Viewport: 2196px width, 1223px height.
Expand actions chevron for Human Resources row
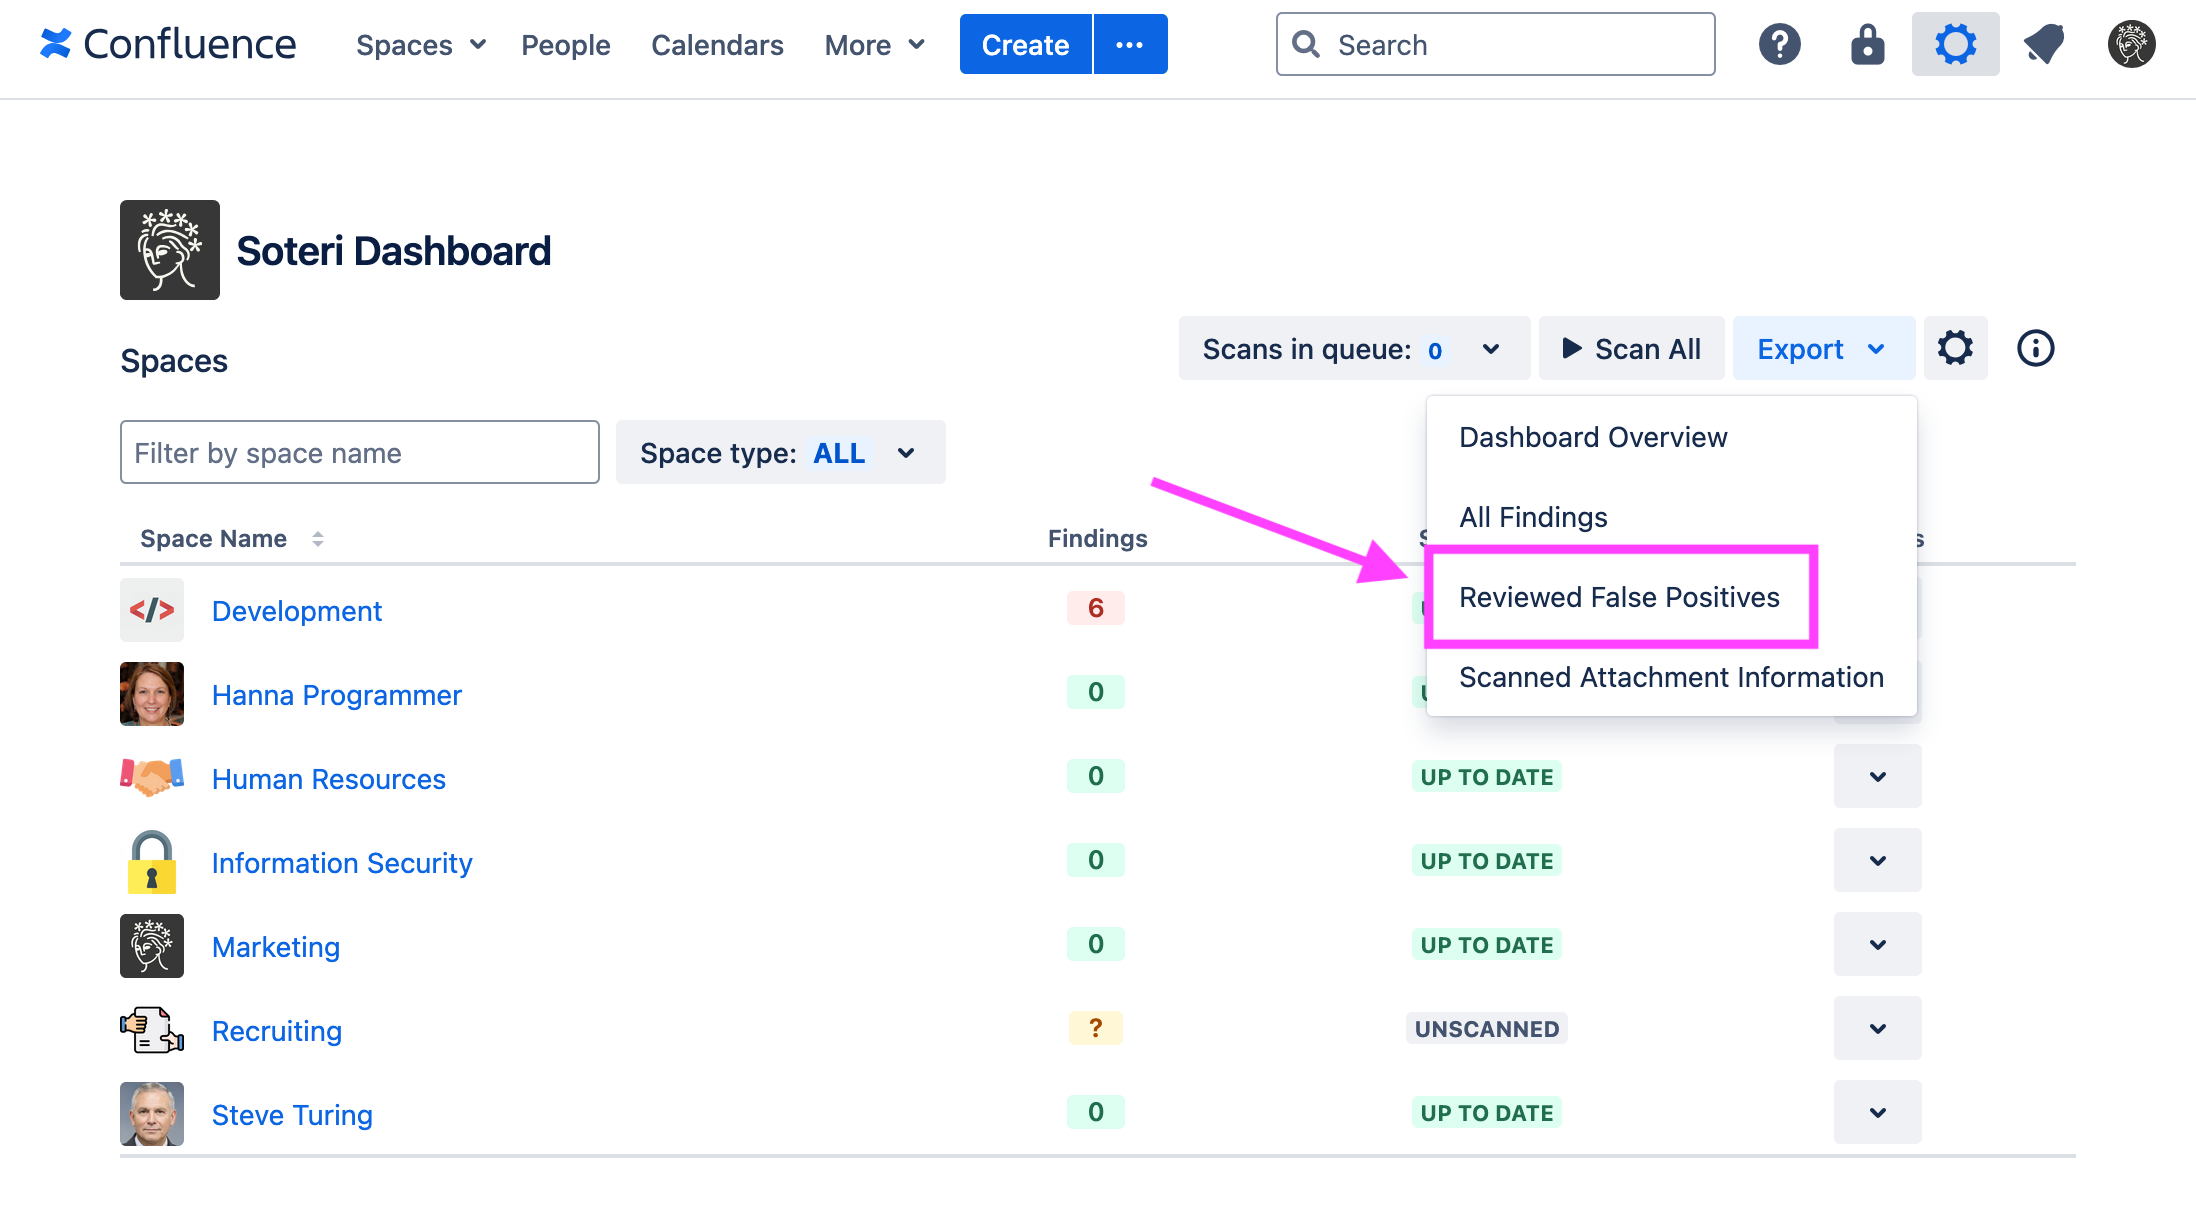click(1877, 776)
